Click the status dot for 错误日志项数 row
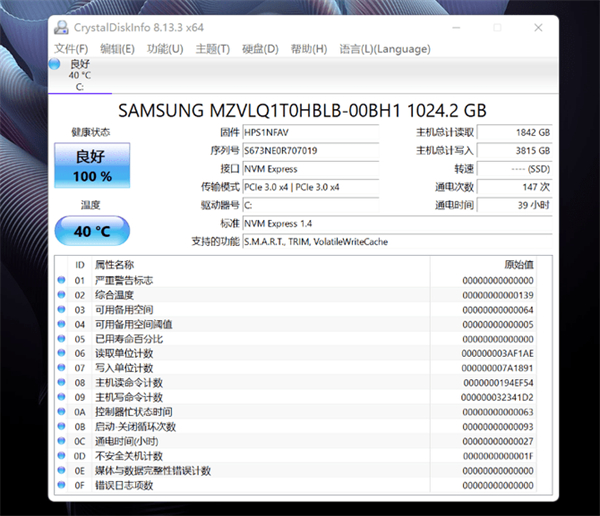 click(x=62, y=485)
